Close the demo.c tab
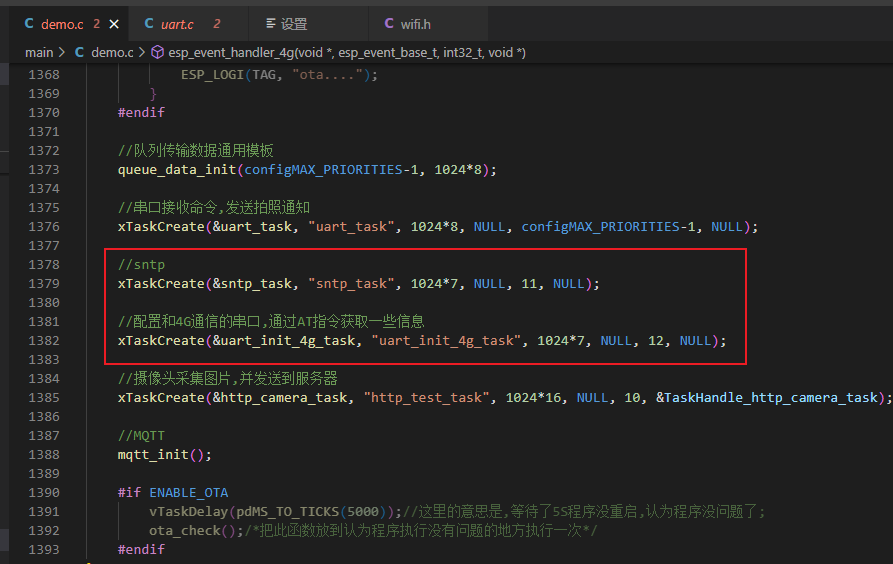The width and height of the screenshot is (893, 564). (x=114, y=24)
